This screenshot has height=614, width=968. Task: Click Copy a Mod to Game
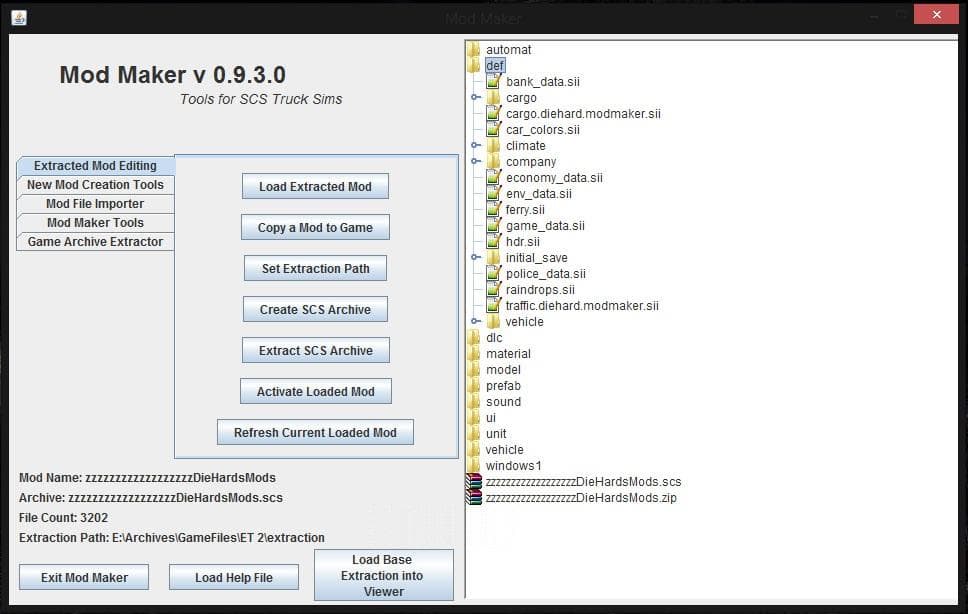(315, 228)
